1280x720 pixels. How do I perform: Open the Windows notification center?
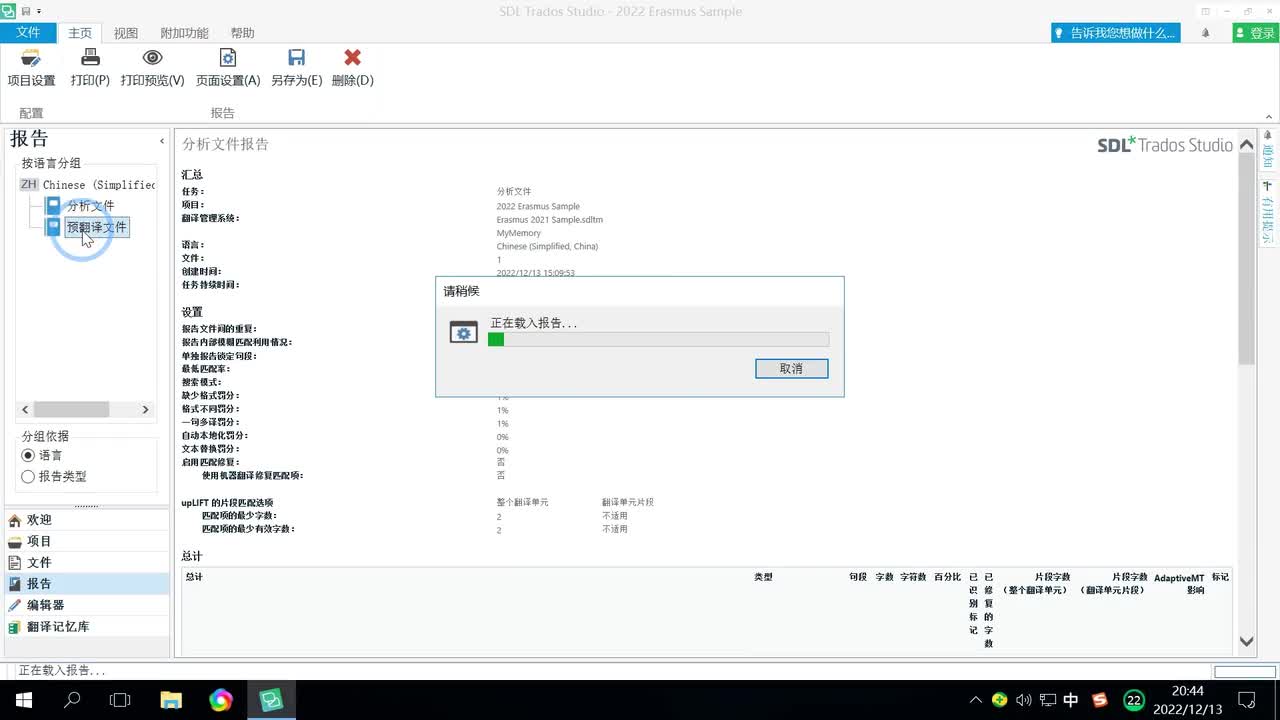pyautogui.click(x=1247, y=700)
